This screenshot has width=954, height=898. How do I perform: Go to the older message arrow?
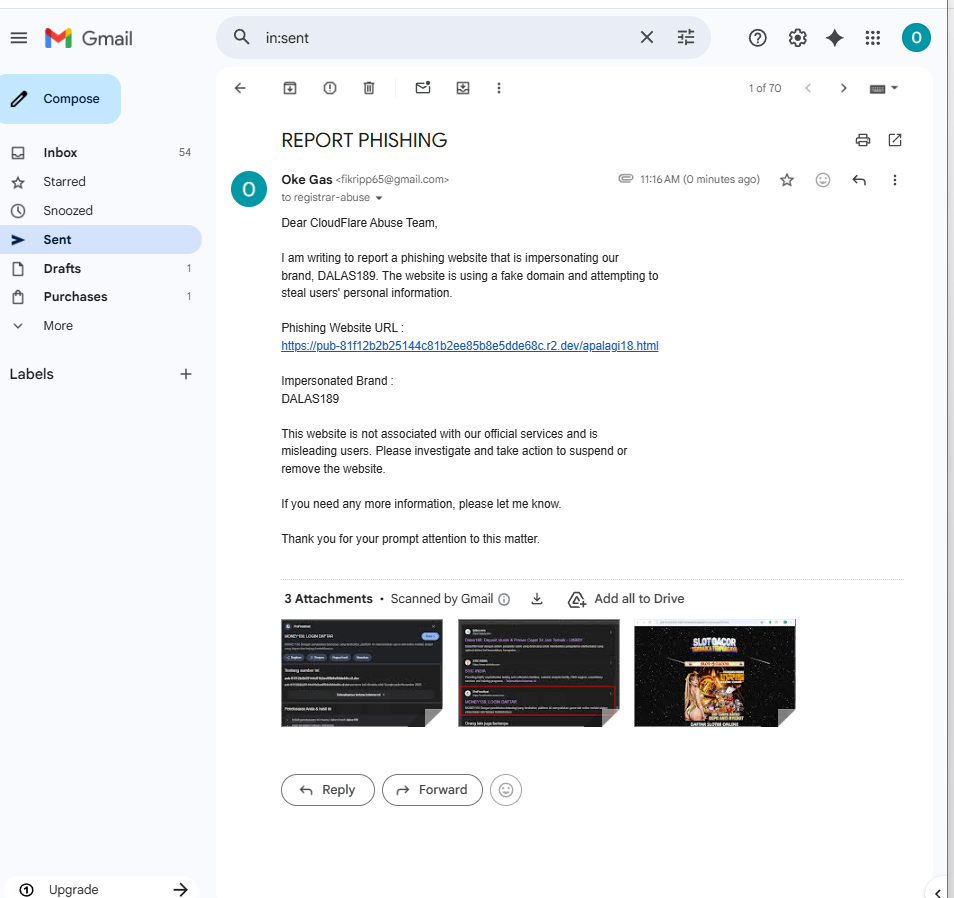[843, 88]
